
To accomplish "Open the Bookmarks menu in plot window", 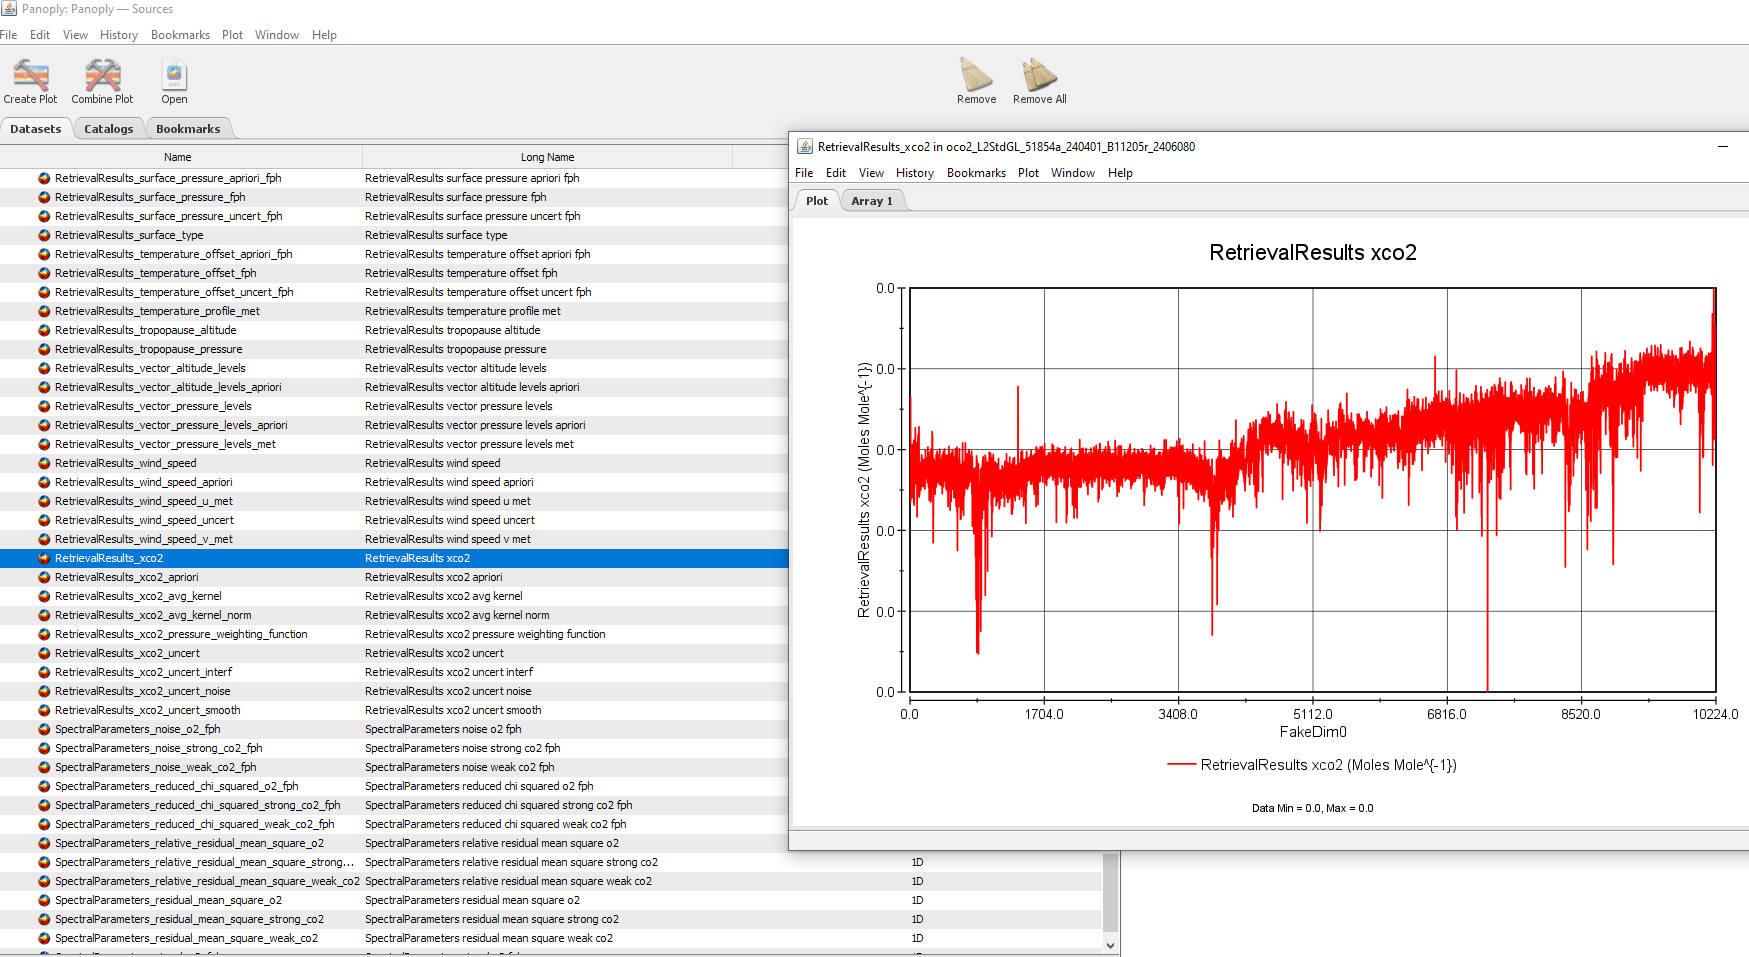I will pos(976,173).
